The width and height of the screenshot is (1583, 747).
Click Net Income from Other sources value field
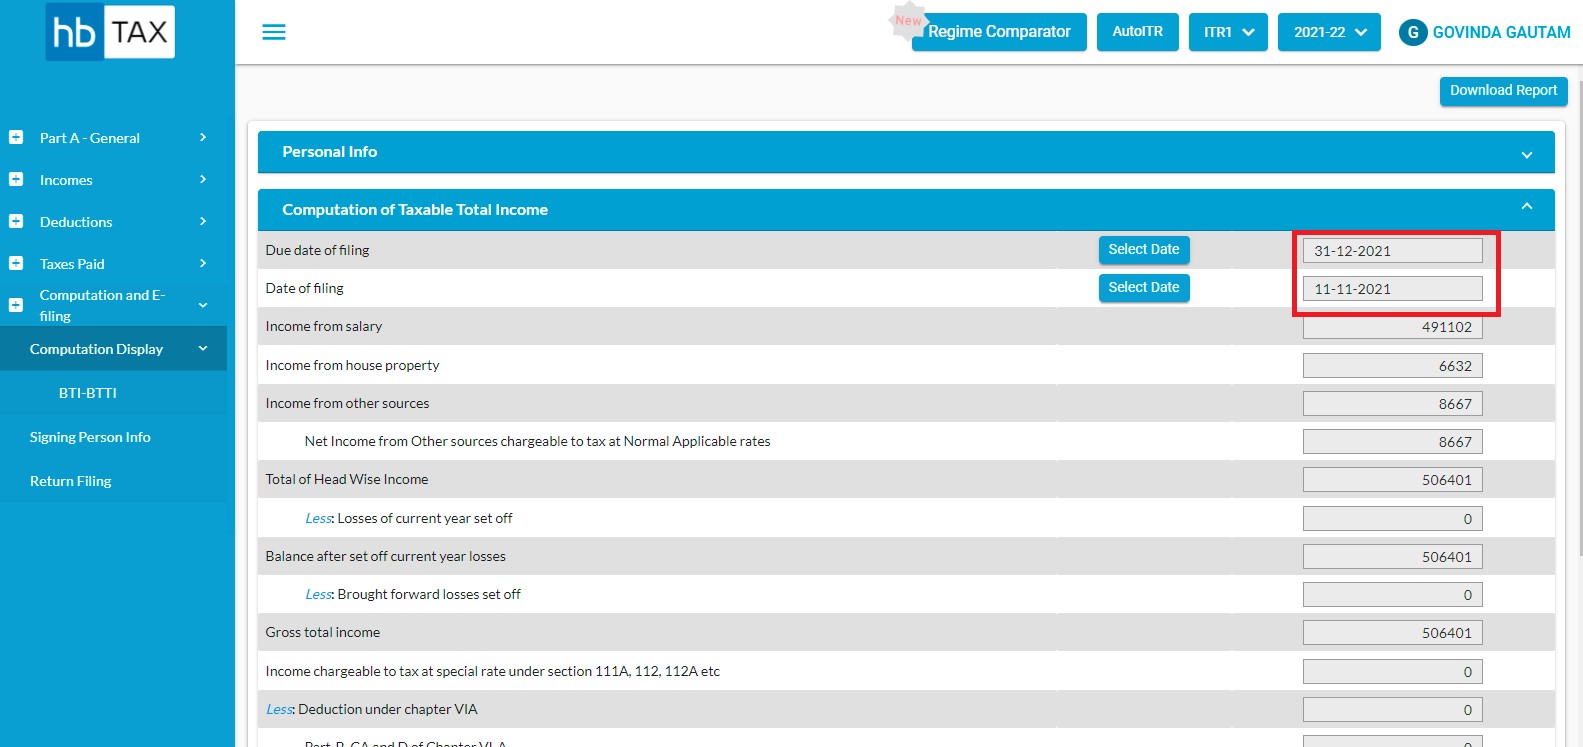coord(1393,442)
